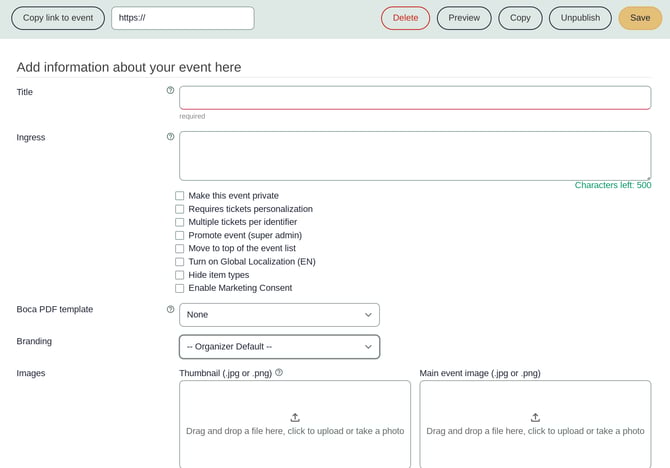Open the Boca PDF template dropdown
Viewport: 670px width, 468px height.
(x=279, y=315)
